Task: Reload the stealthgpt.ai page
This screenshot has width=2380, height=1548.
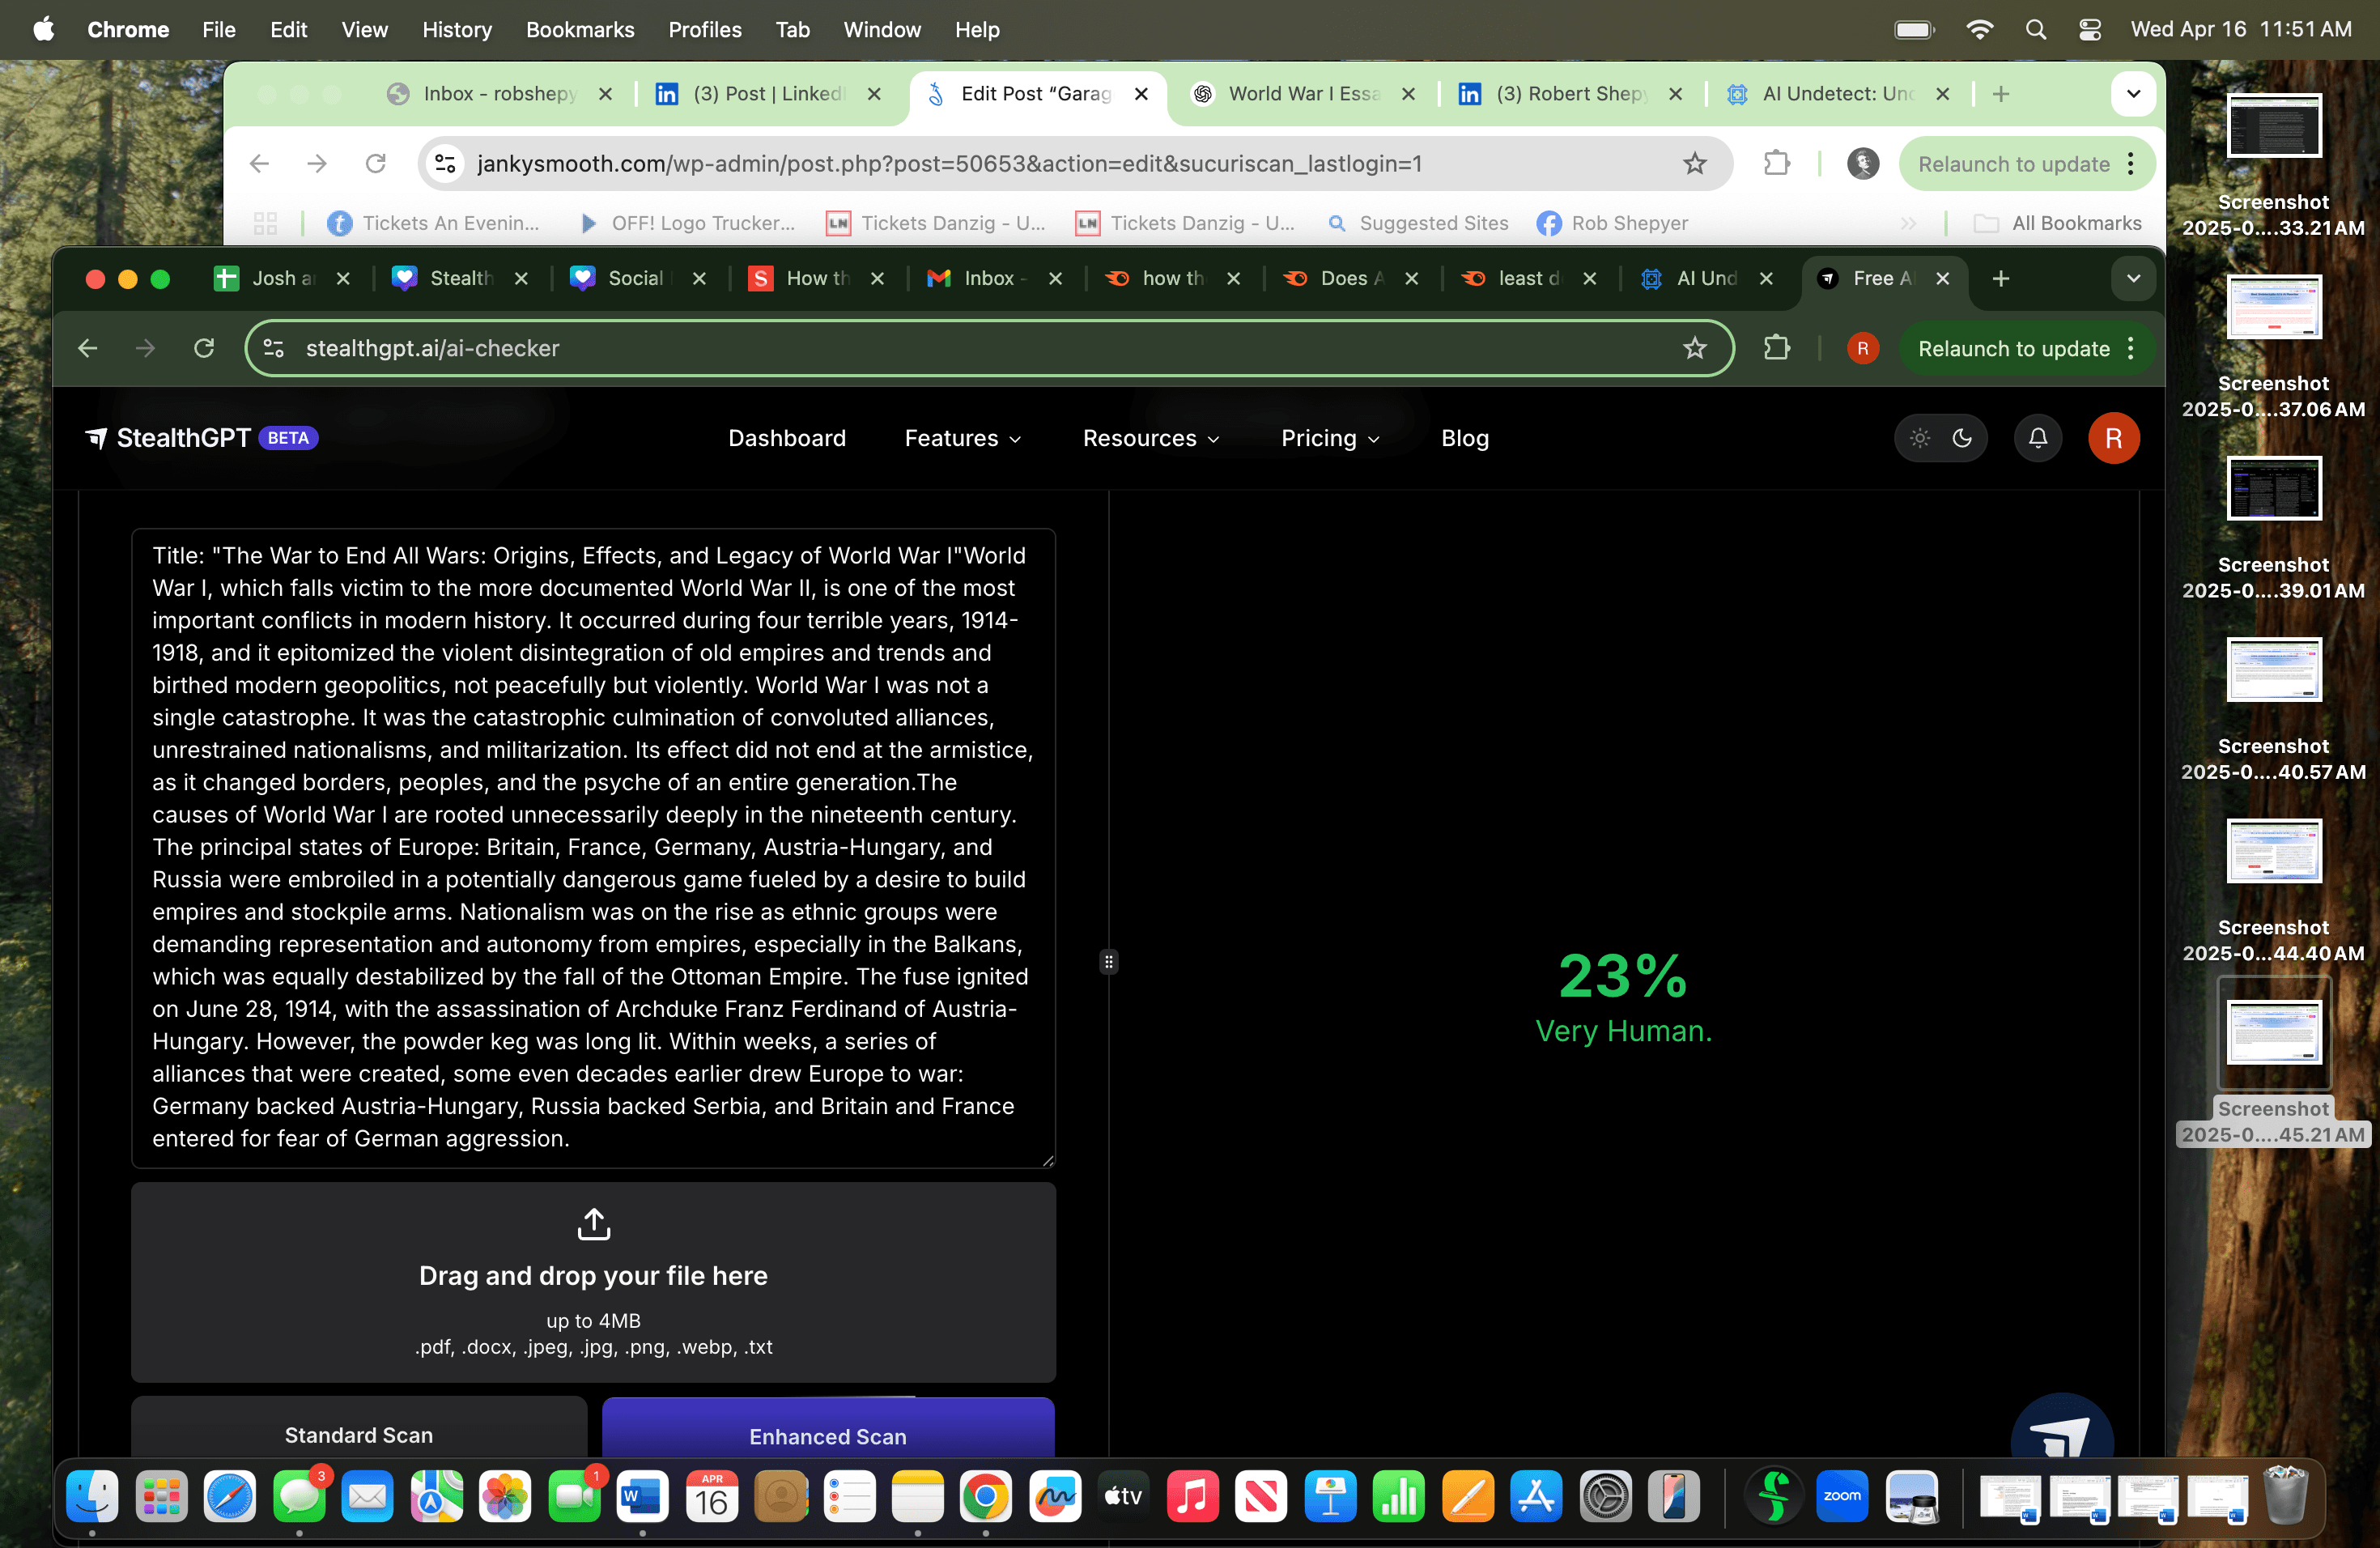Action: 204,348
